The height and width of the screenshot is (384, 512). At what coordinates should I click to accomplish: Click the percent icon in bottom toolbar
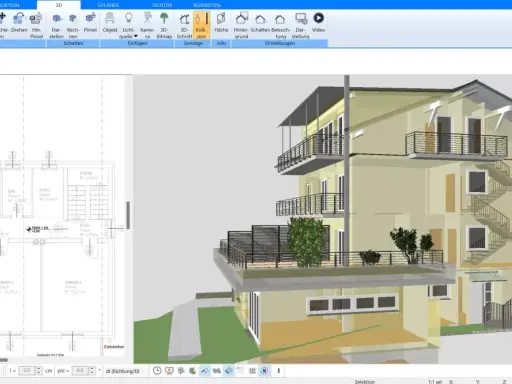tap(217, 371)
